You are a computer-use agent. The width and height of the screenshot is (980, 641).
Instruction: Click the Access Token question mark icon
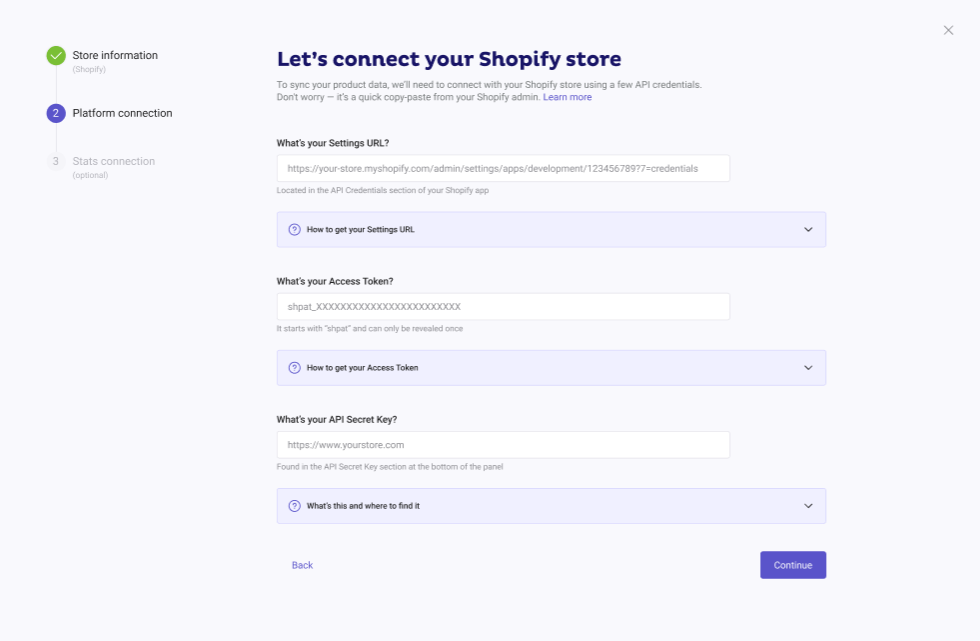click(294, 367)
